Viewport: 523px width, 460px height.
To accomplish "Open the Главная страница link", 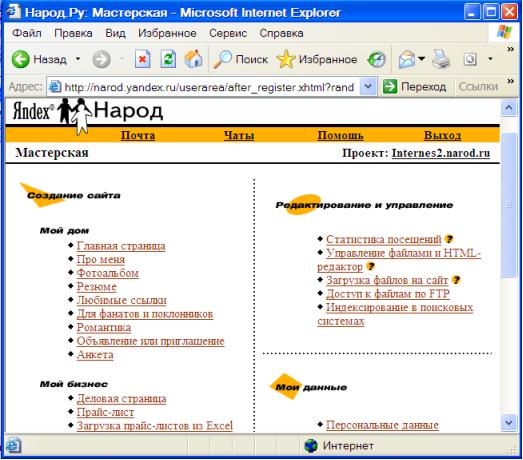I will (121, 246).
